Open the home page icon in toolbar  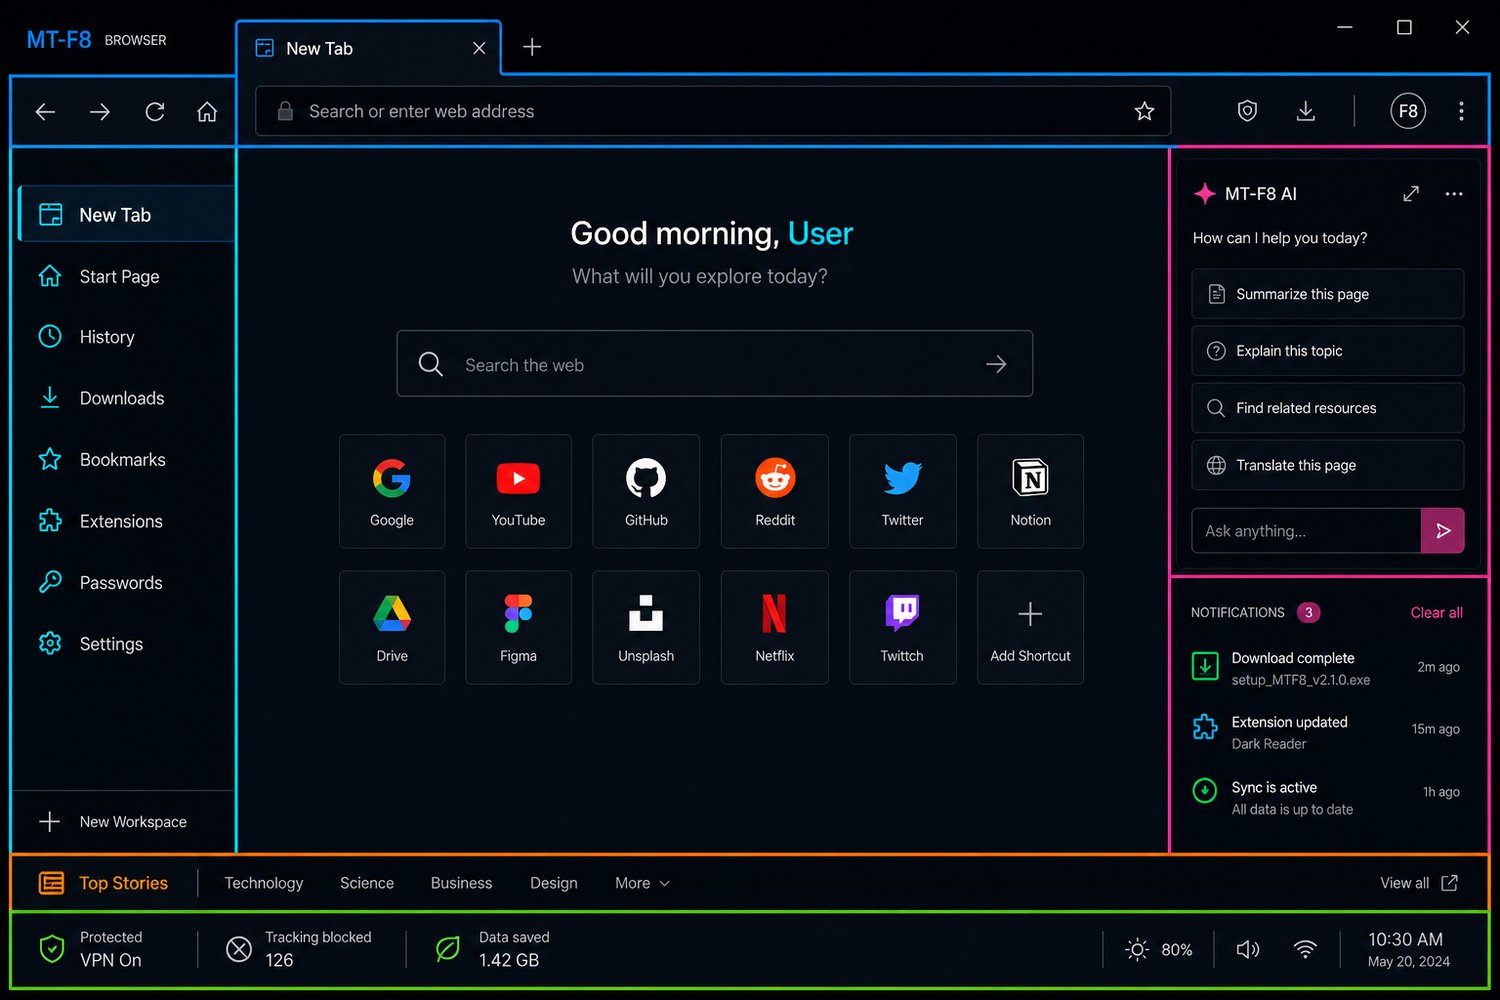[x=207, y=112]
